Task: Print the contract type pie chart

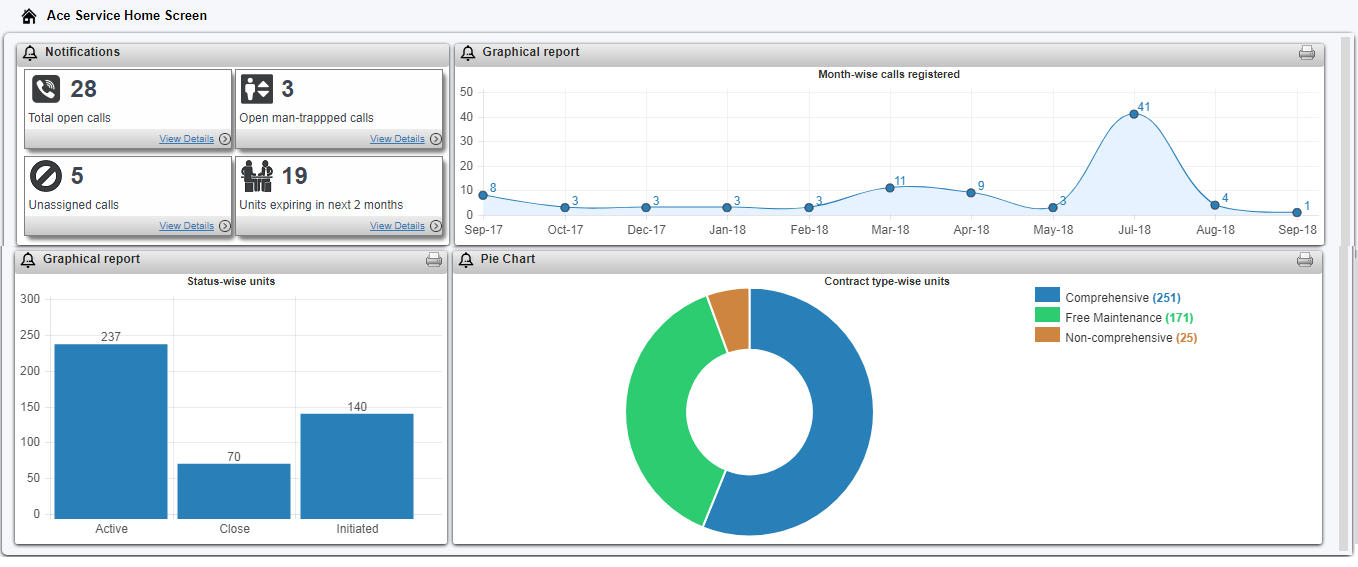Action: (x=1304, y=260)
